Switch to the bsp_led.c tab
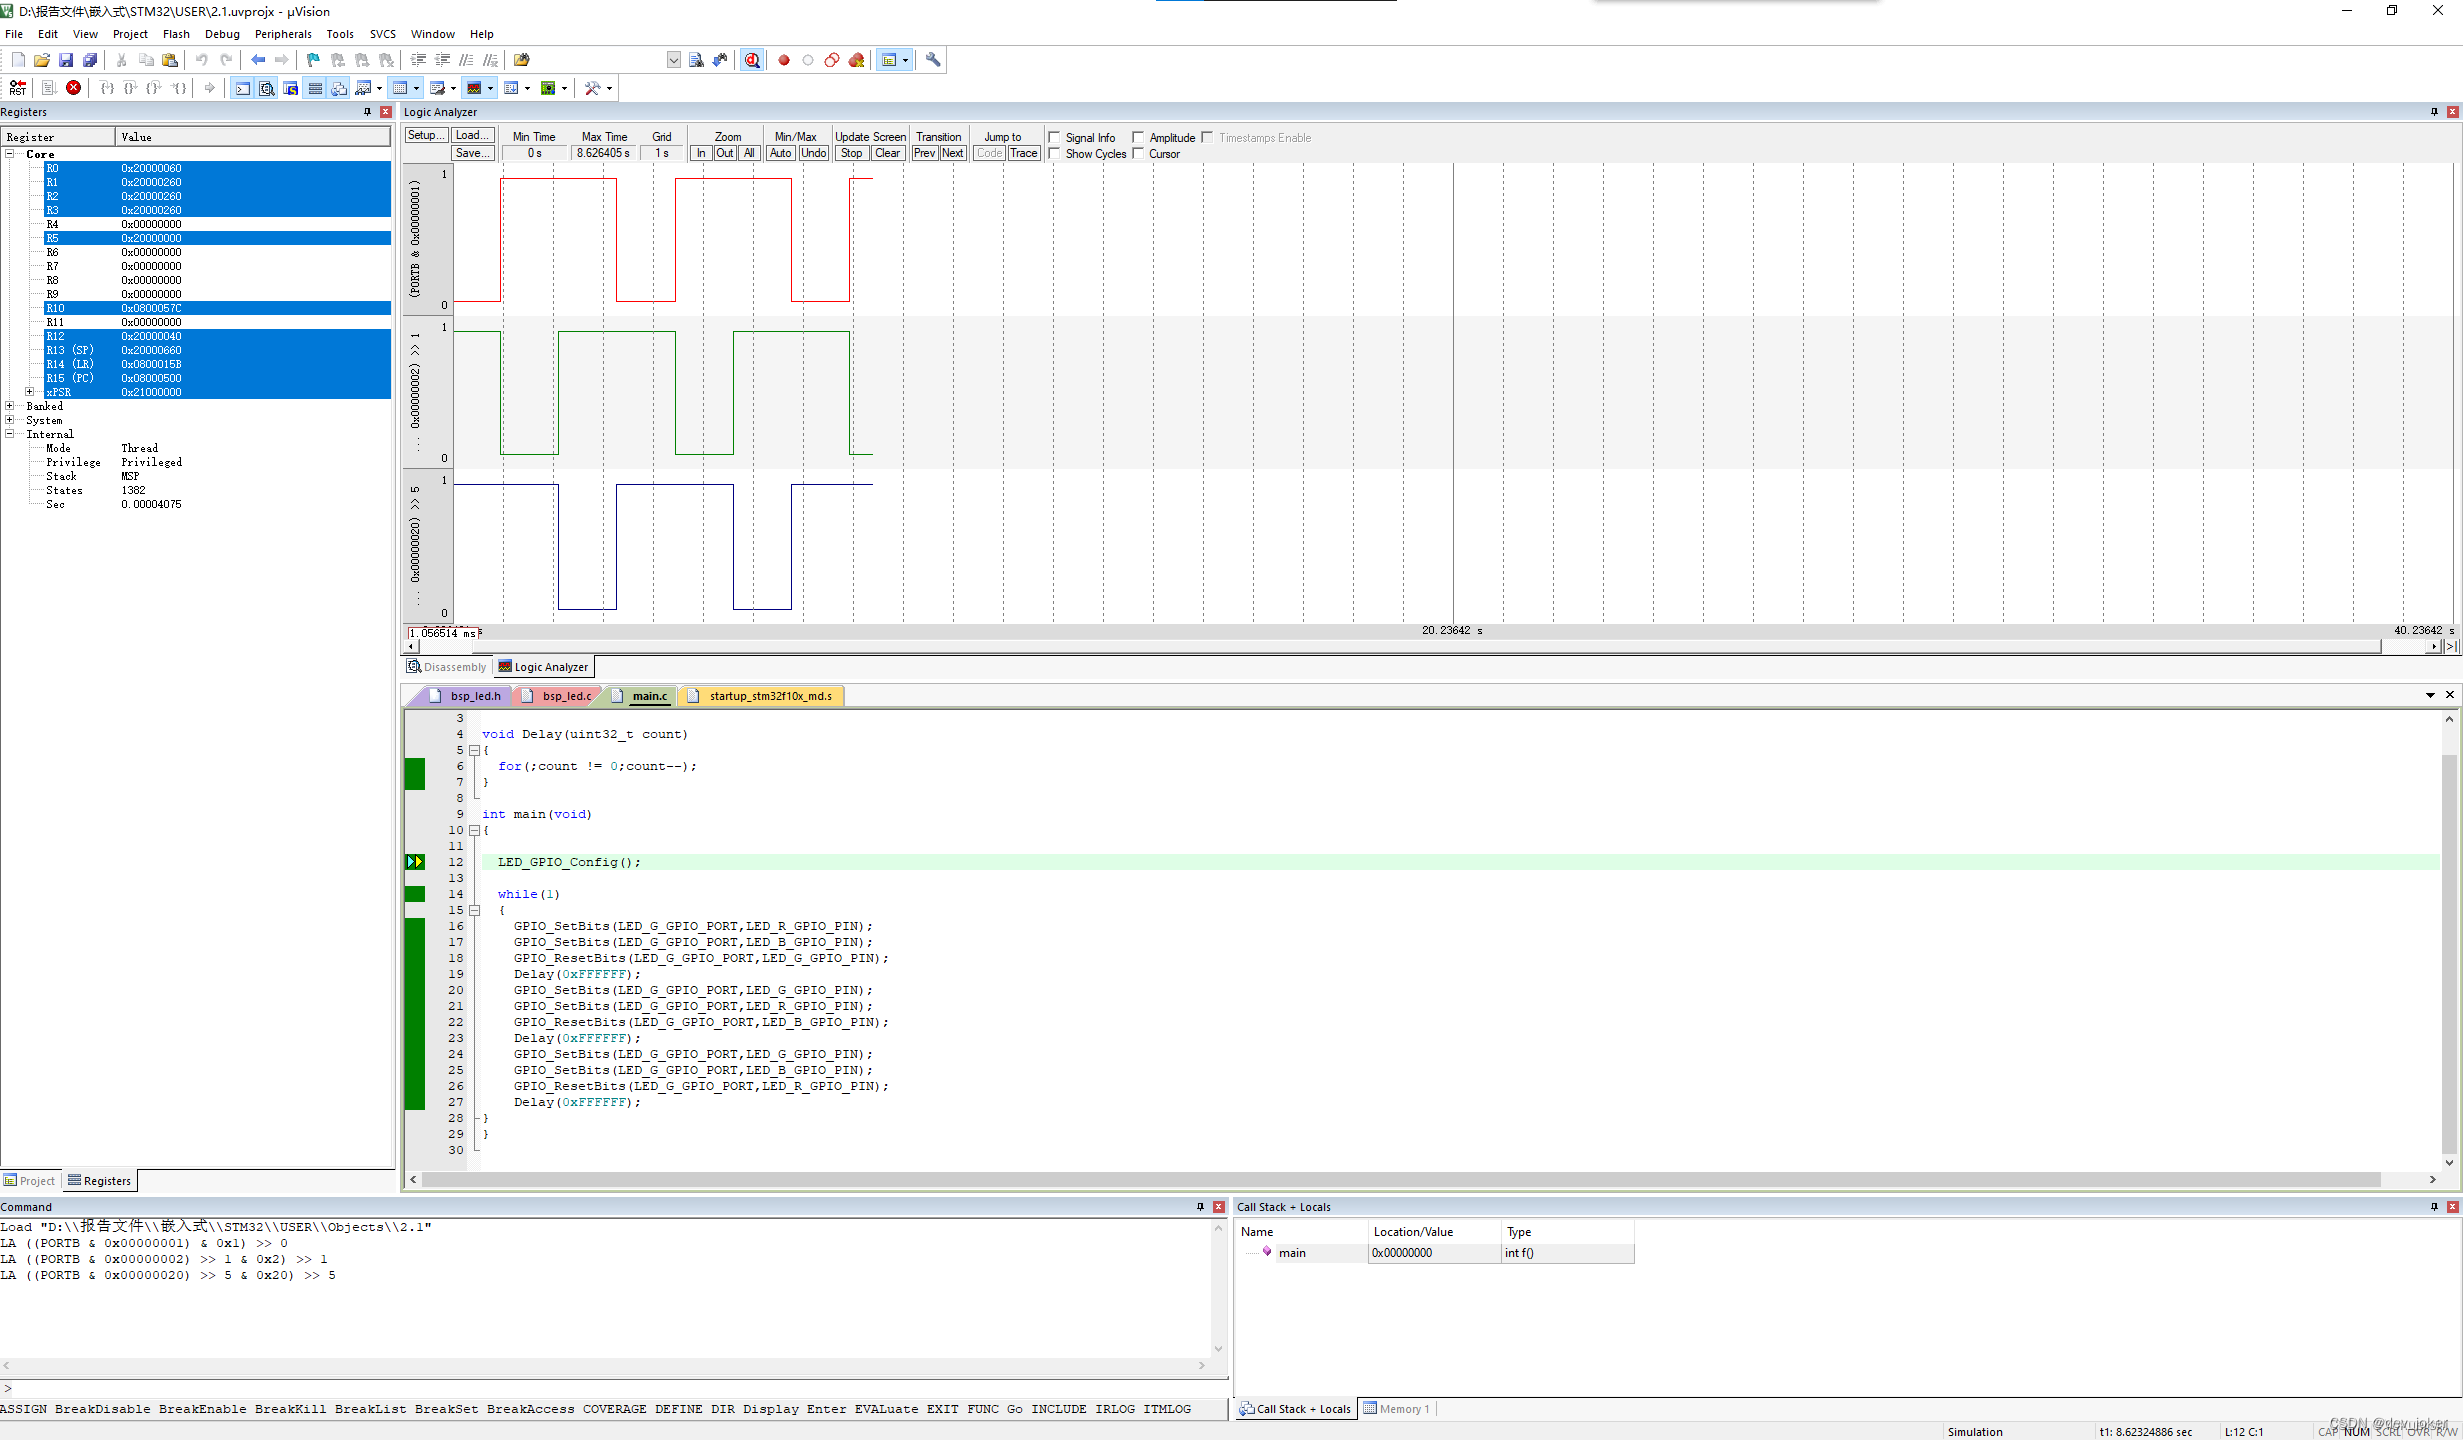 click(x=566, y=696)
